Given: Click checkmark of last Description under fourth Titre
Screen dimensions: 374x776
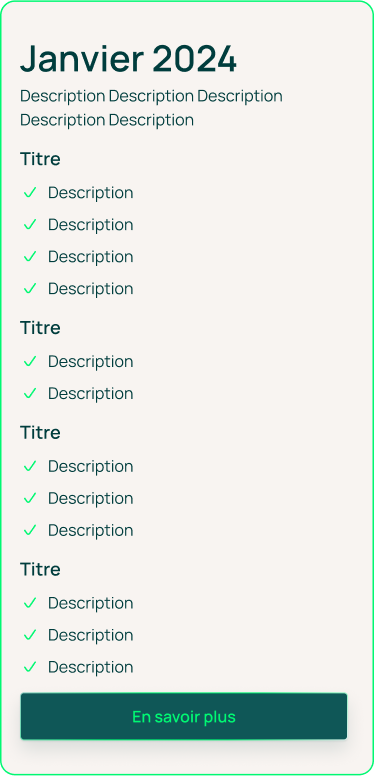Looking at the screenshot, I should tap(30, 667).
